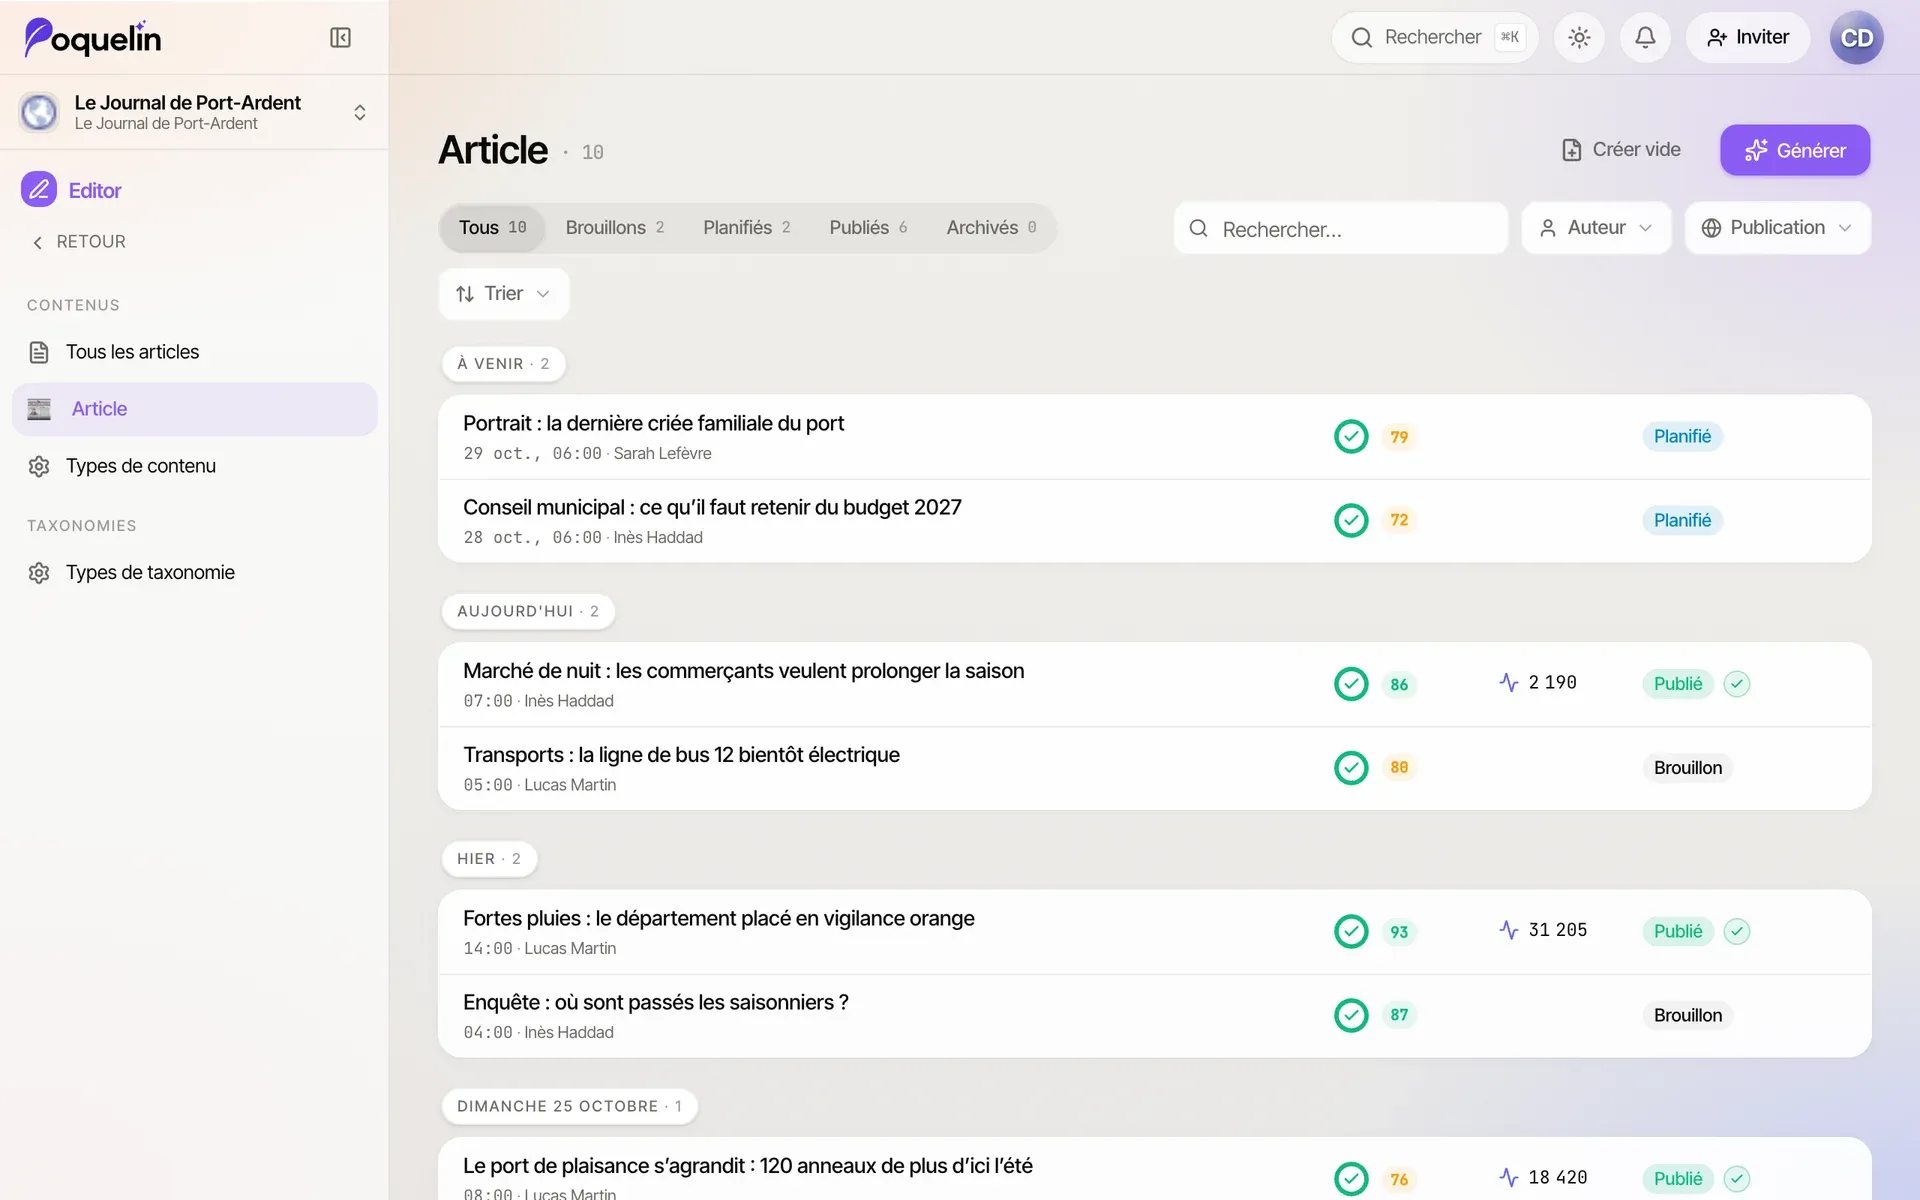
Task: Click the Poquelin logo
Action: coord(93,38)
